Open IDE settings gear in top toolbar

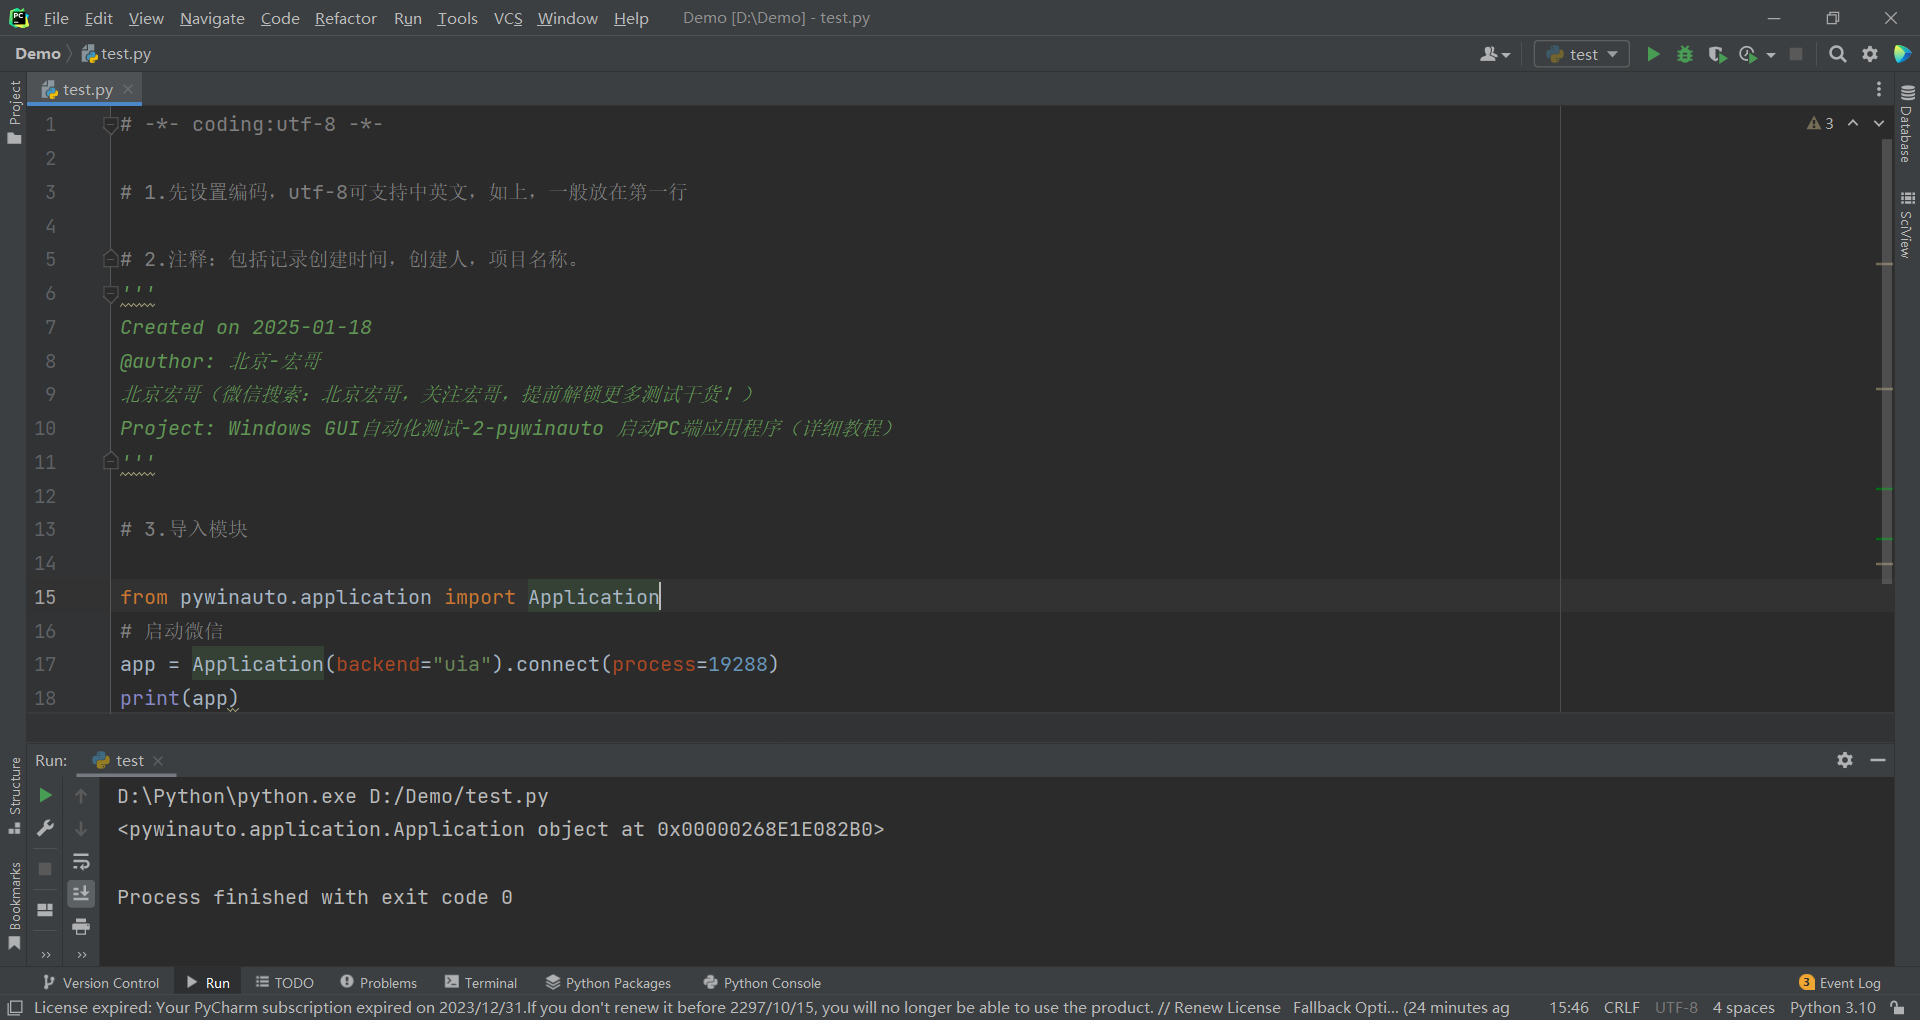point(1870,54)
